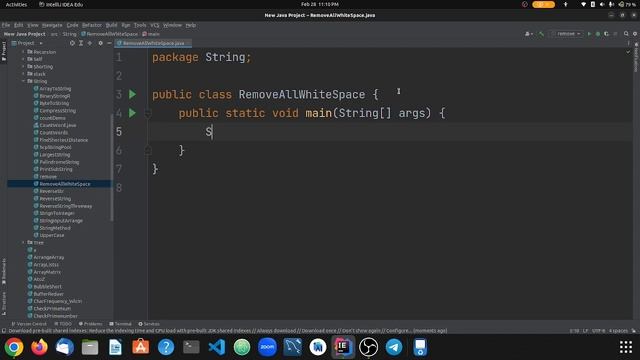Open Telegram from the dock
Screen dimensions: 640x360
(394, 347)
